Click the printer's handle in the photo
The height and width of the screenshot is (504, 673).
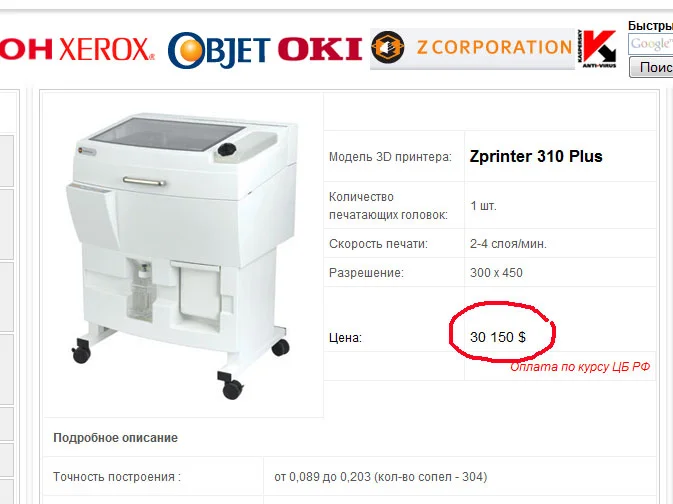point(144,181)
